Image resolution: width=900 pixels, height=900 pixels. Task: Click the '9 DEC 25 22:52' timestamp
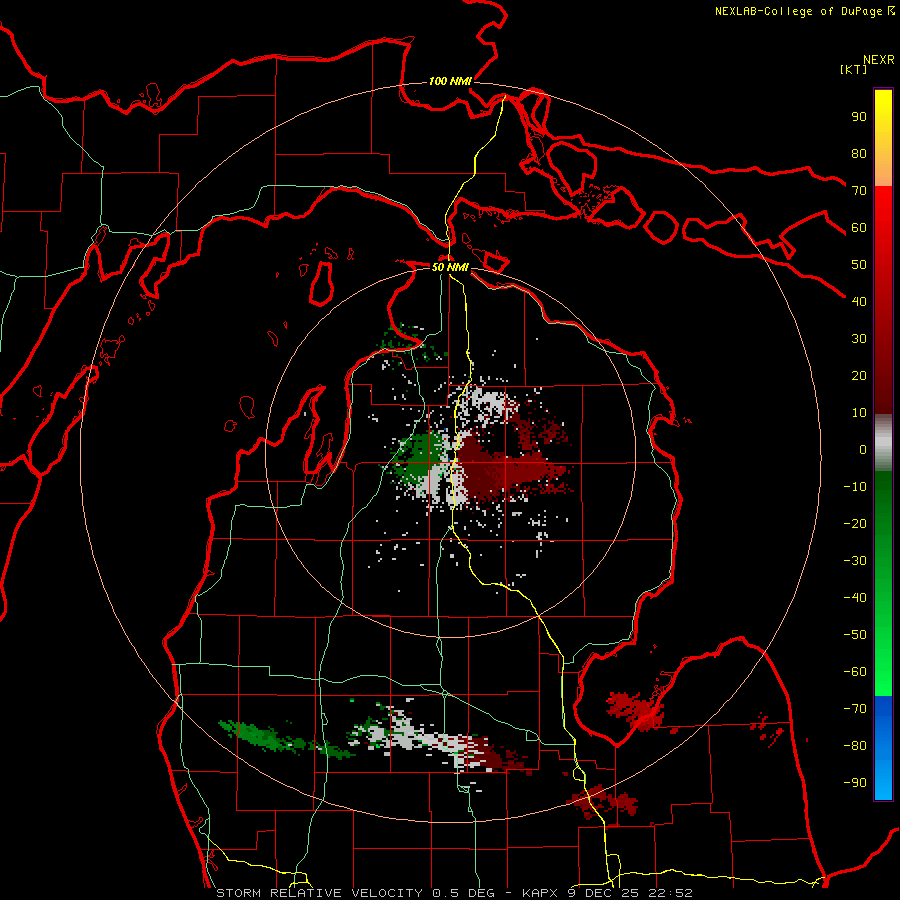click(x=630, y=893)
